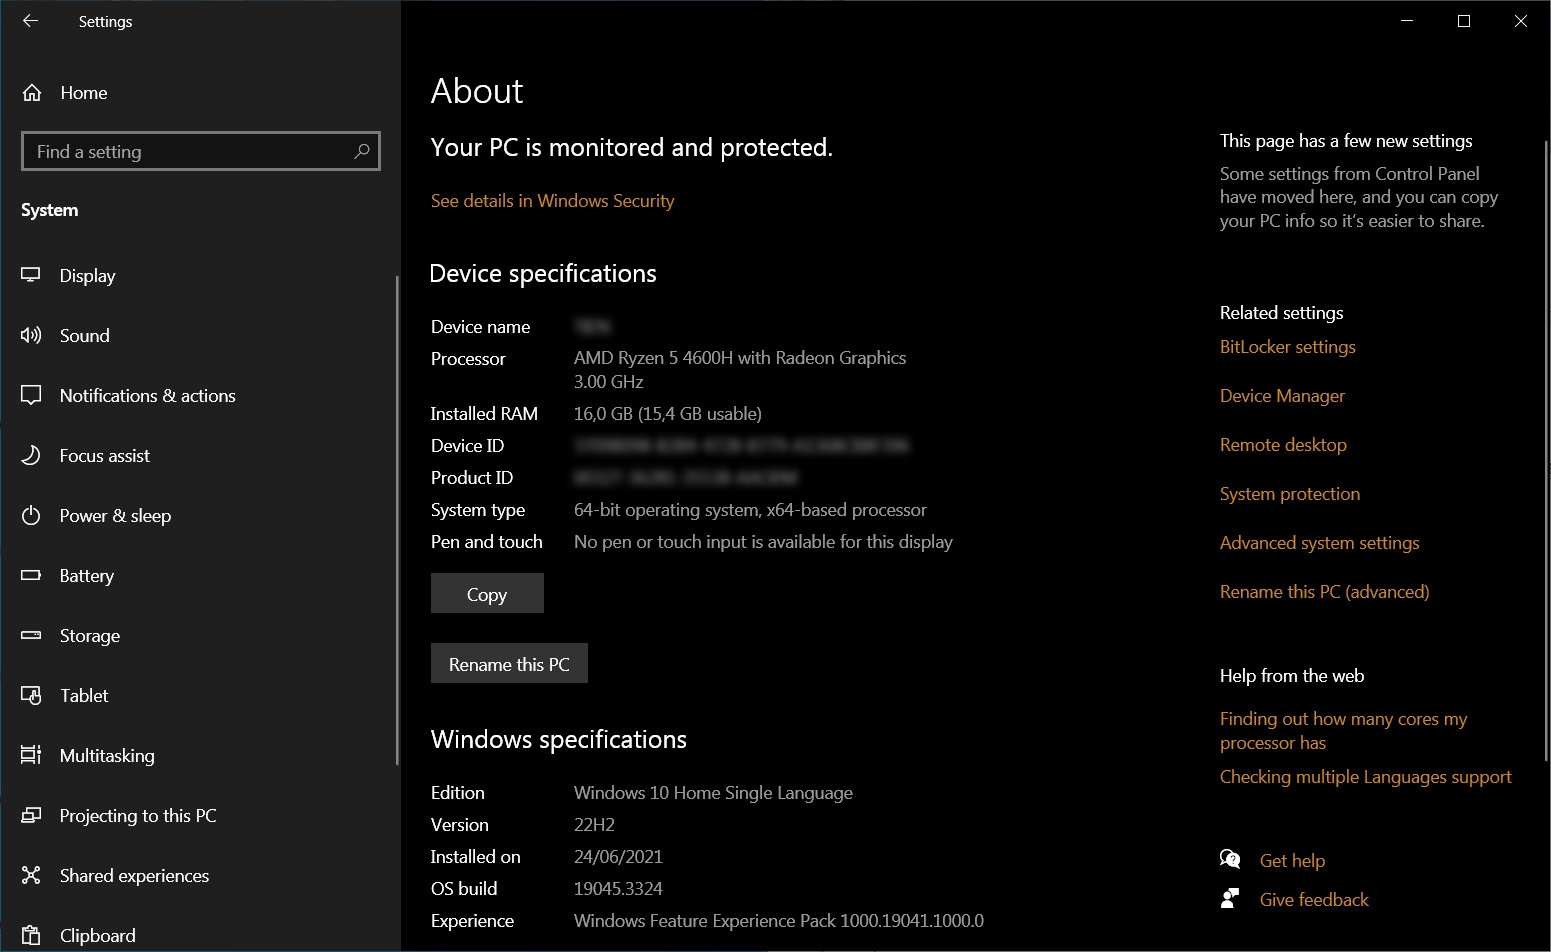Click the Storage drive icon
Image resolution: width=1551 pixels, height=952 pixels.
31,635
